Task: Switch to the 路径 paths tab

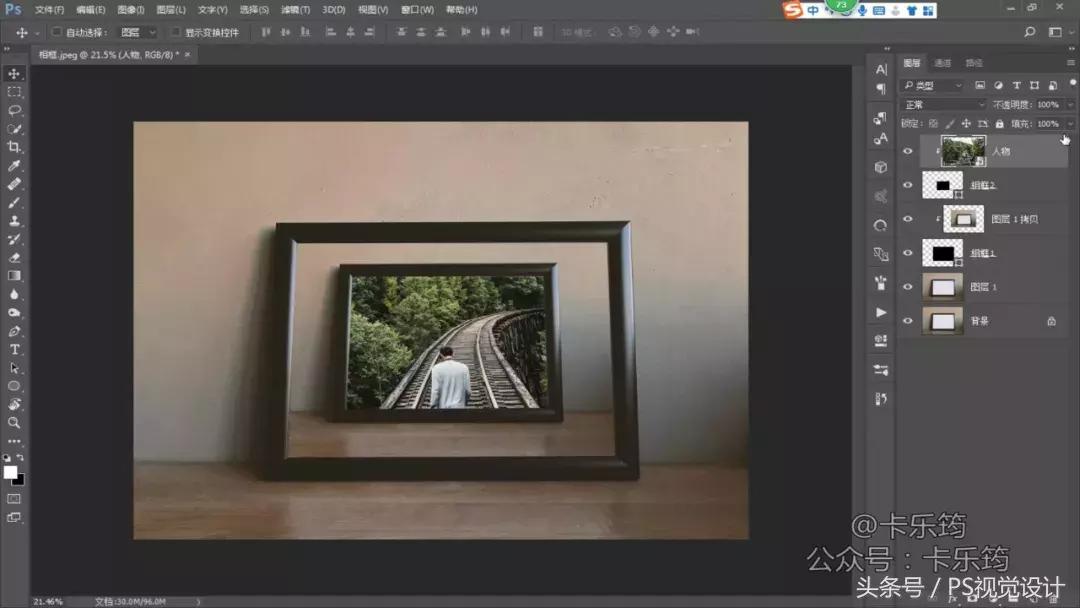Action: point(973,63)
